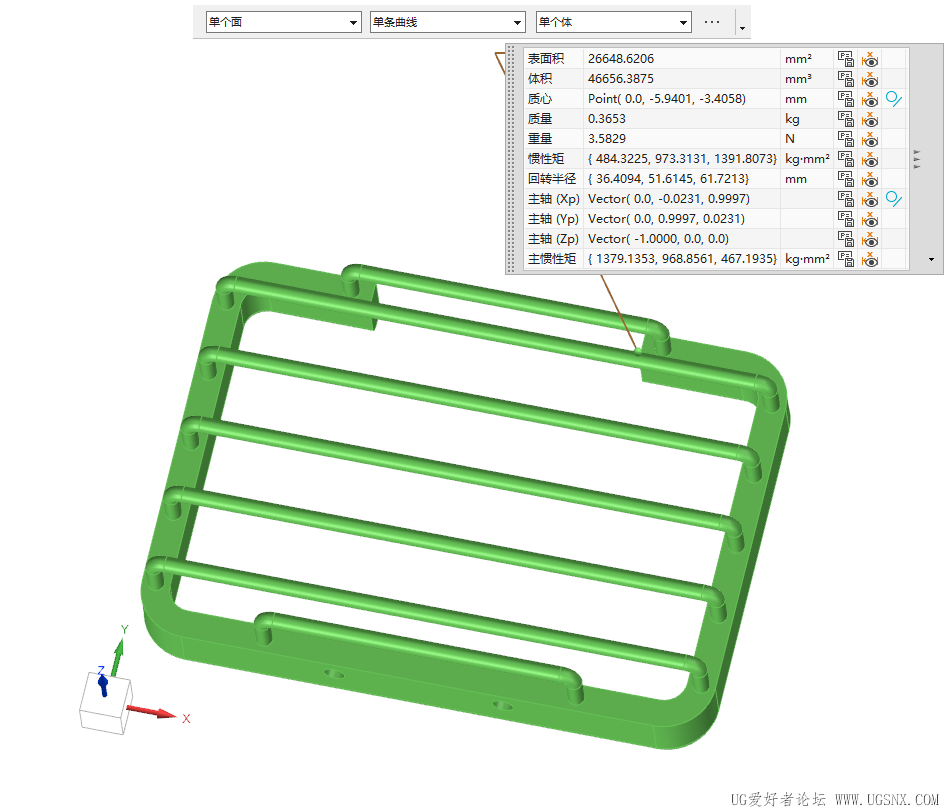The image size is (944, 812).
Task: Click the weight value 3.5829
Action: pyautogui.click(x=607, y=138)
